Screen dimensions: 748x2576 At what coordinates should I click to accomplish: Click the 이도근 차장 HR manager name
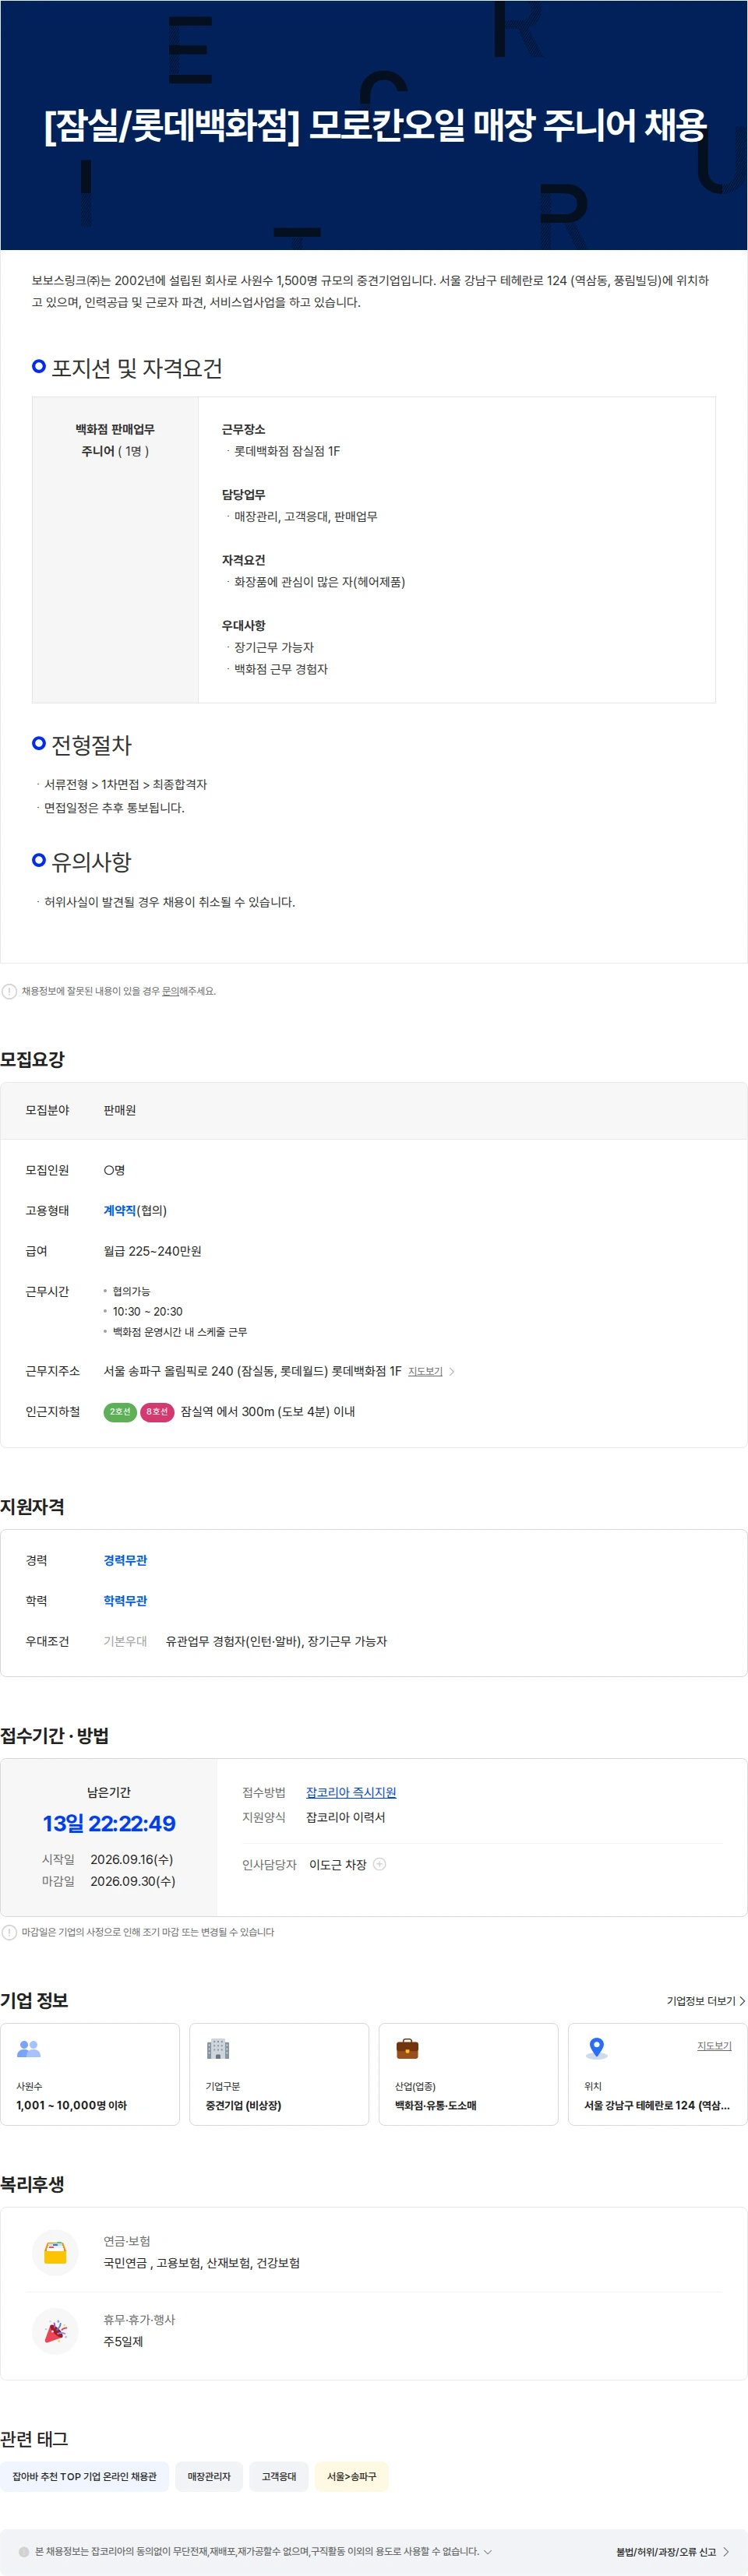[x=338, y=1864]
